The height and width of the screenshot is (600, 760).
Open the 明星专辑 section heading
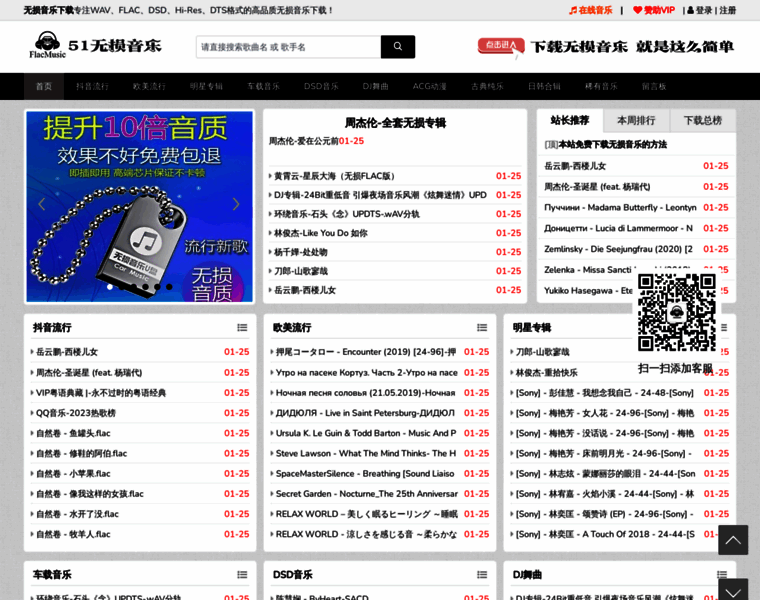(532, 328)
